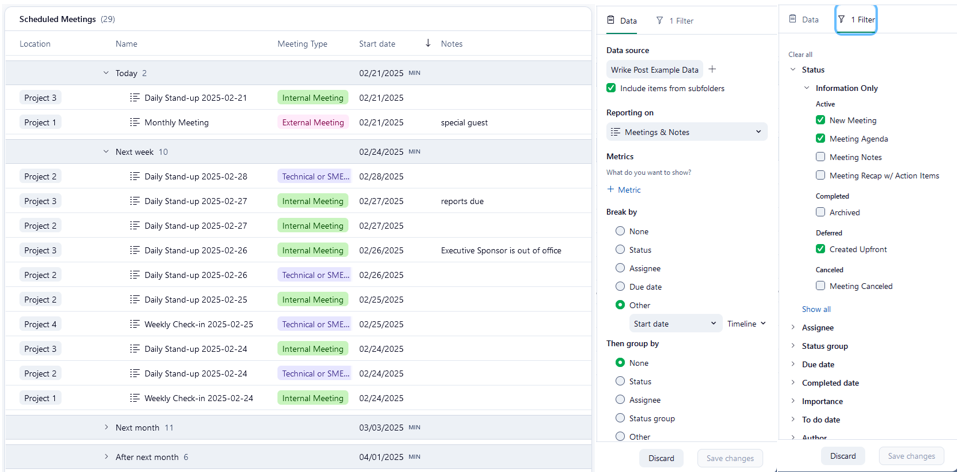This screenshot has width=962, height=474.
Task: Uncheck the New Meeting status filter
Action: pos(820,120)
